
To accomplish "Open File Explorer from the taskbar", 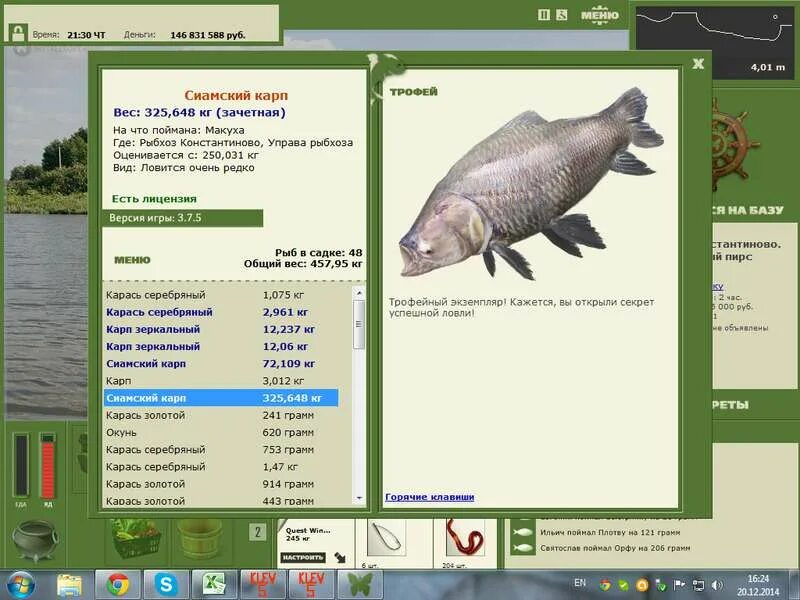I will (69, 585).
